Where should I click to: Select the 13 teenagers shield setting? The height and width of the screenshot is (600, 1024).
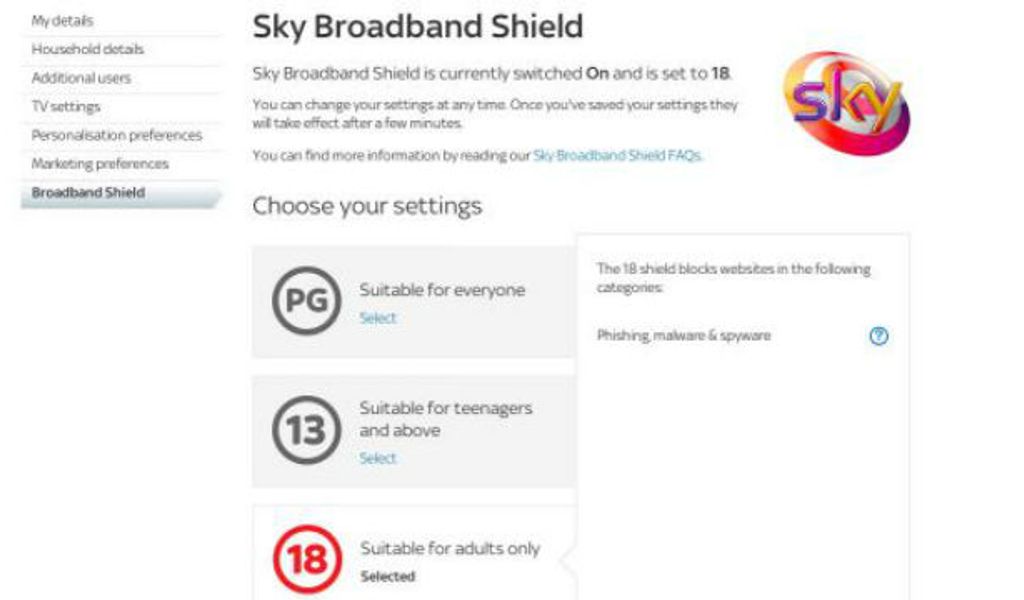[x=377, y=458]
